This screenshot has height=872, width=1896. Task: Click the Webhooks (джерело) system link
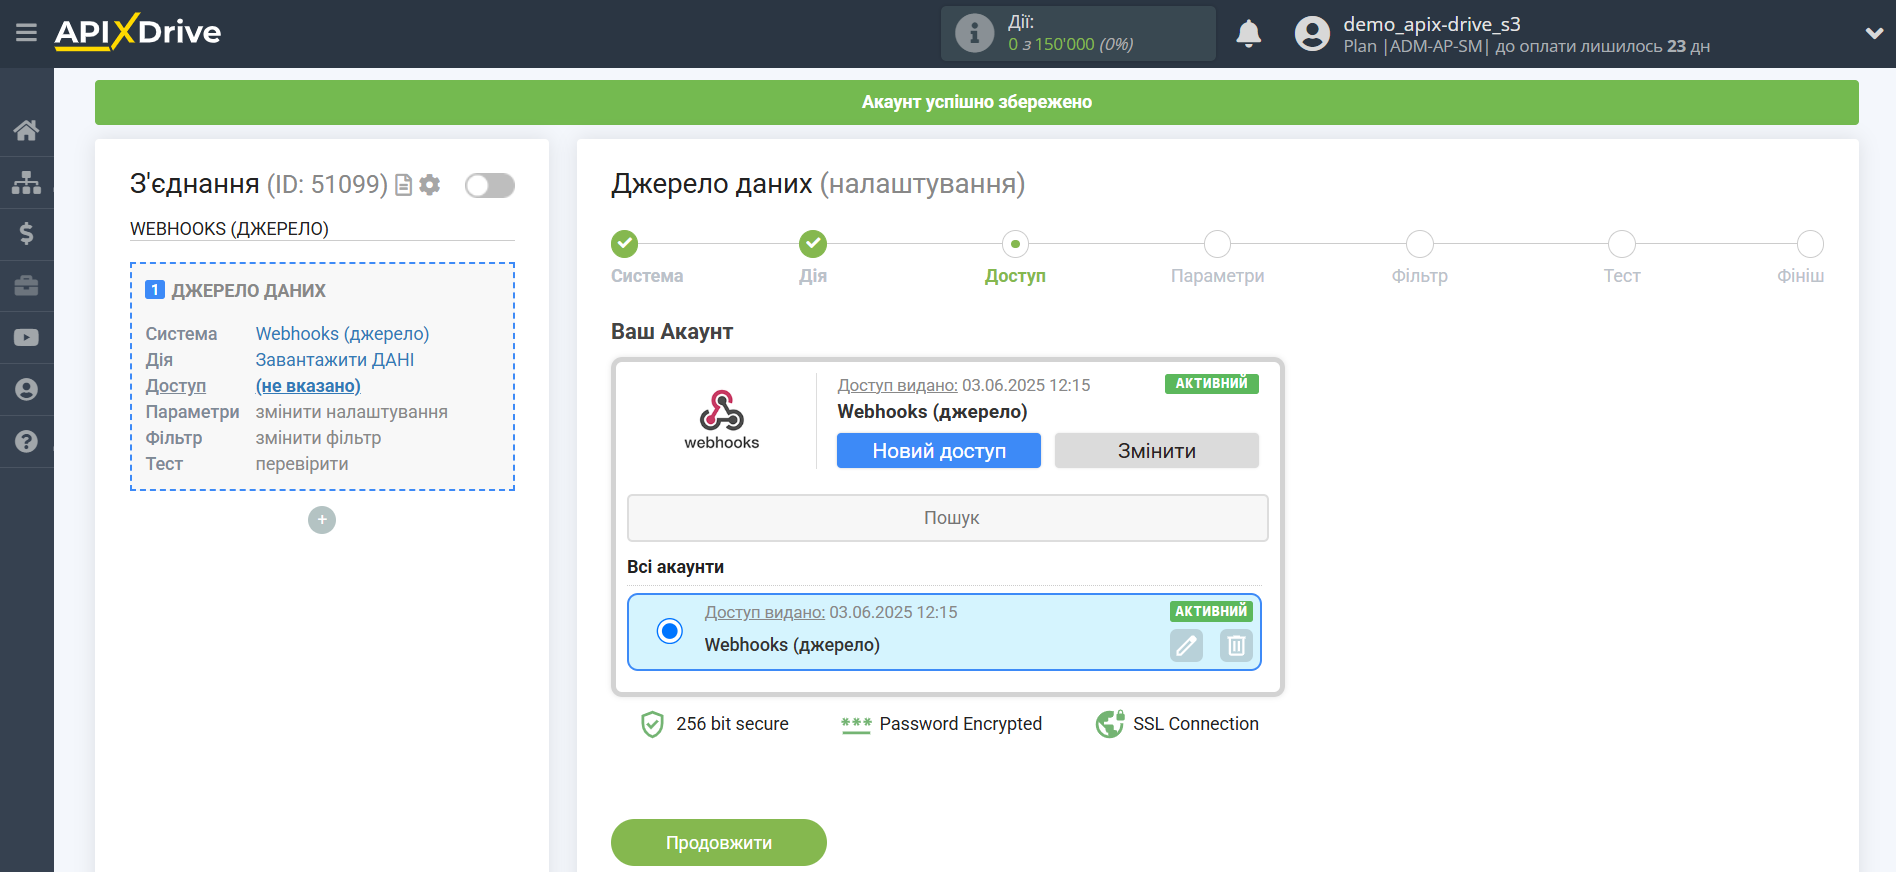tap(342, 334)
